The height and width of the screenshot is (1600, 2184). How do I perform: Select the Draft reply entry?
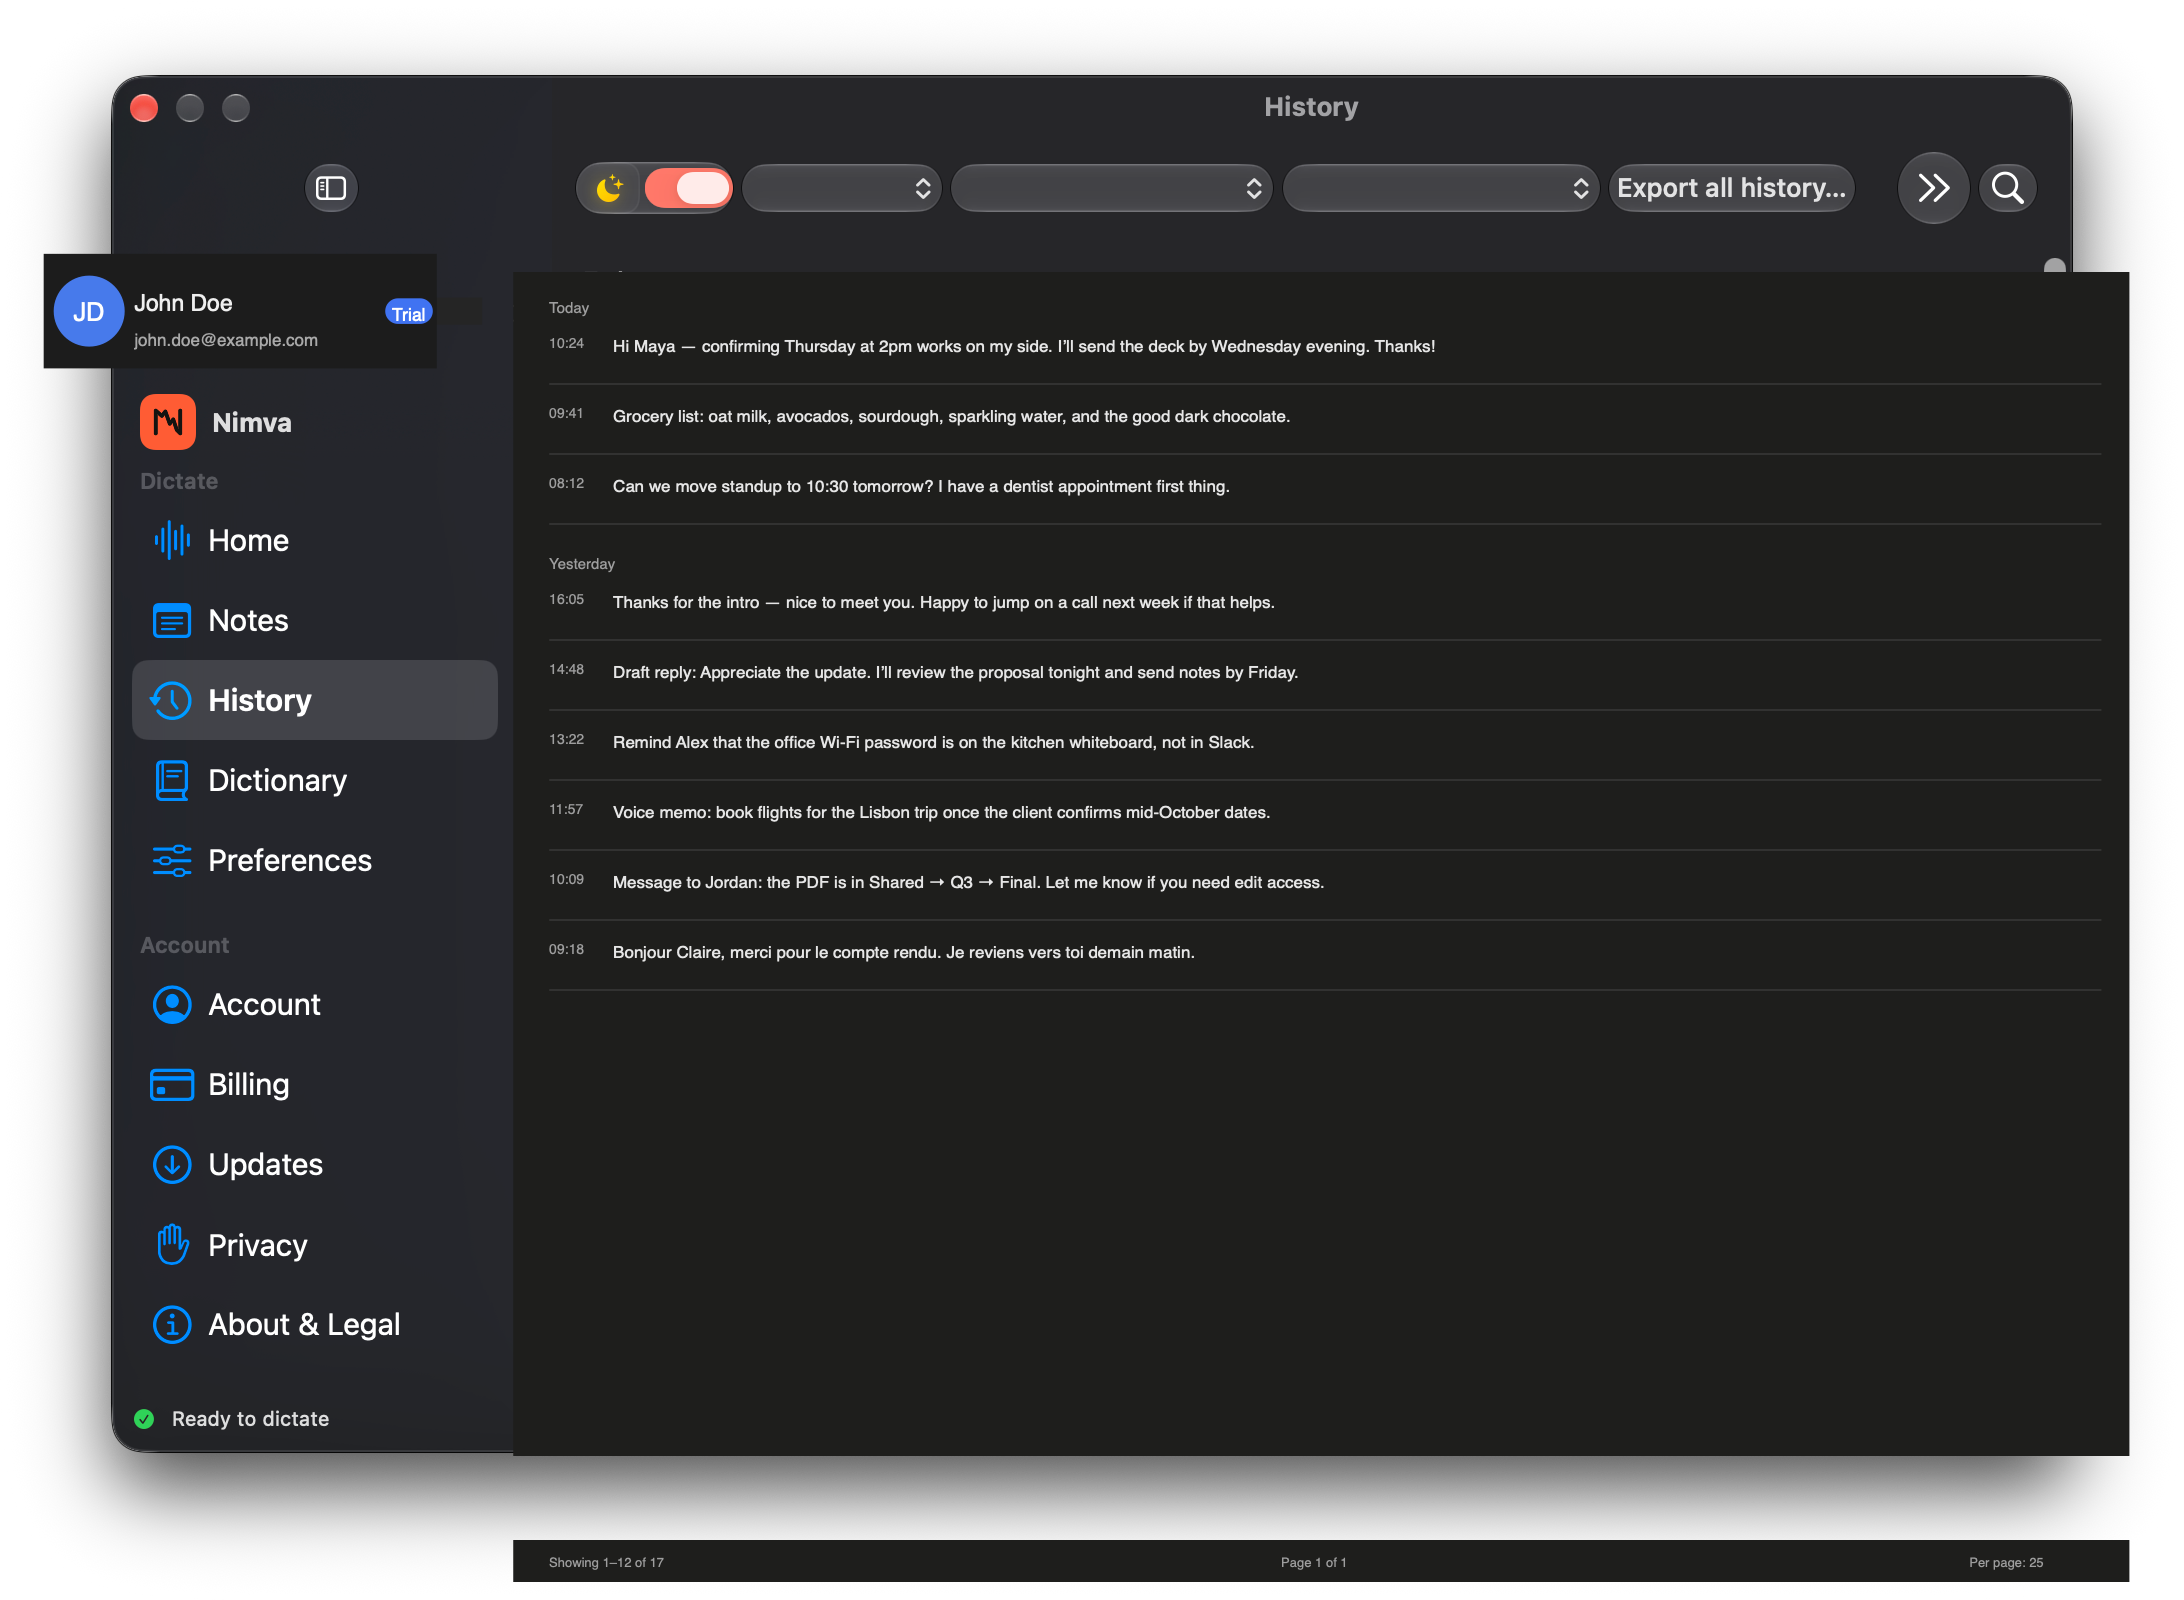1325,672
